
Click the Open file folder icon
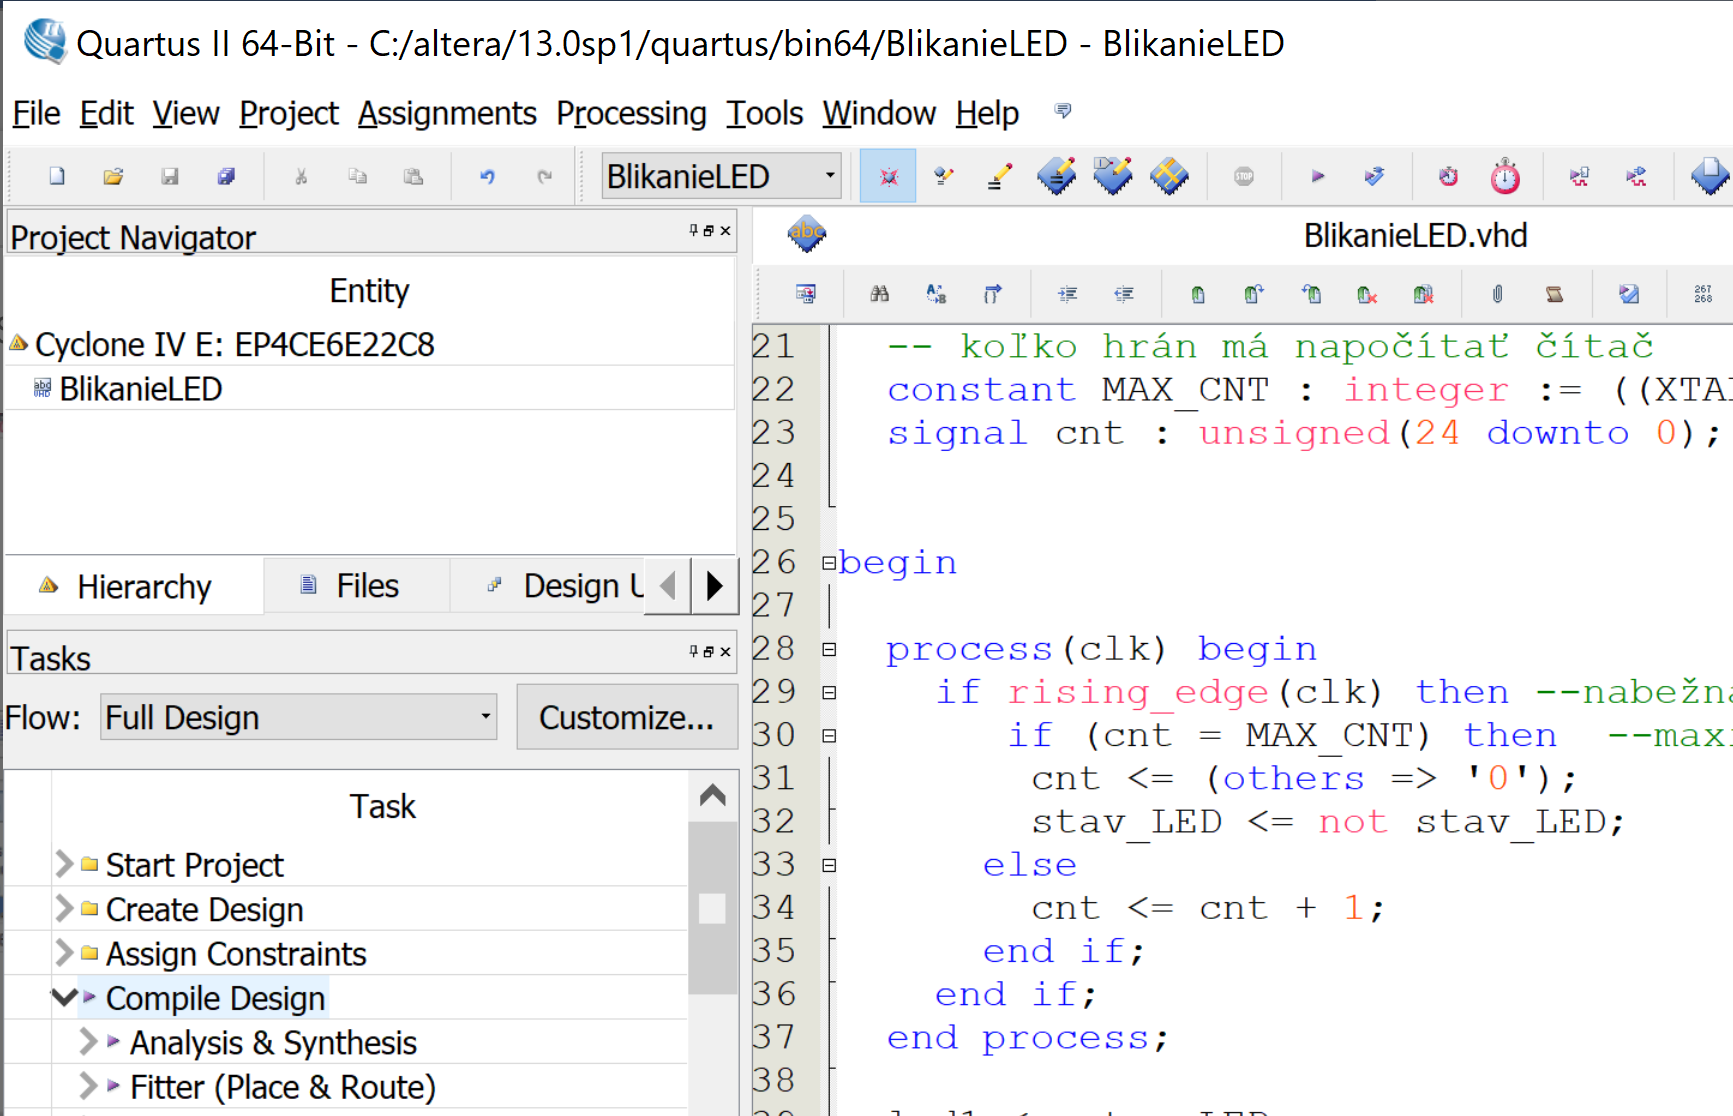(113, 177)
